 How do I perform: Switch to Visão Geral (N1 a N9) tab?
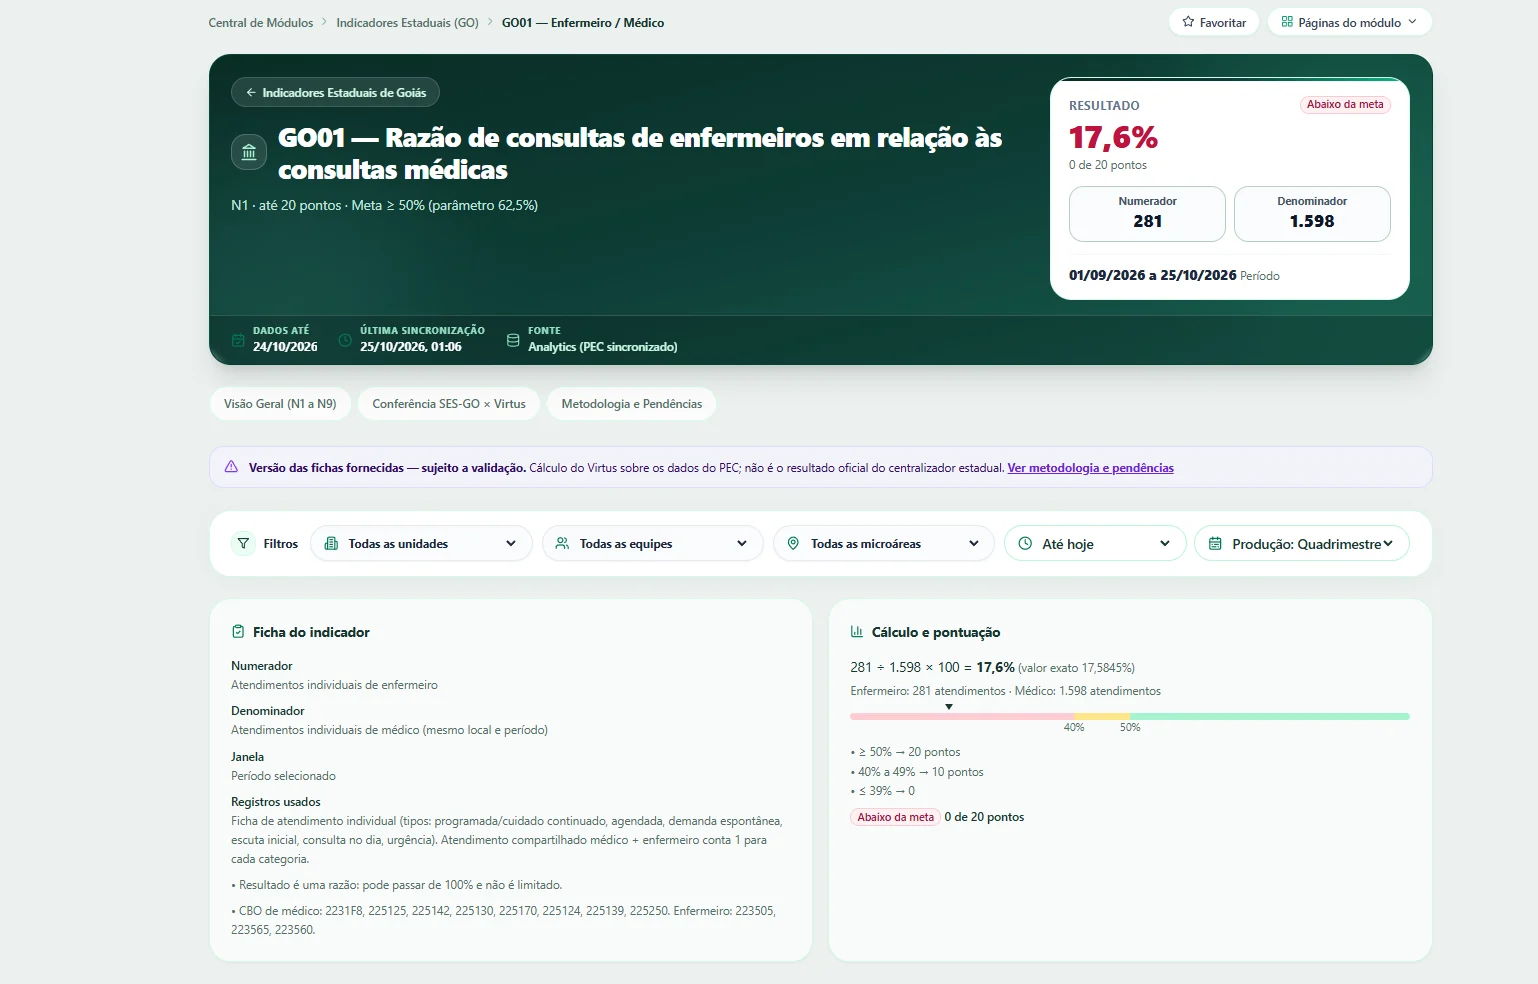[280, 404]
